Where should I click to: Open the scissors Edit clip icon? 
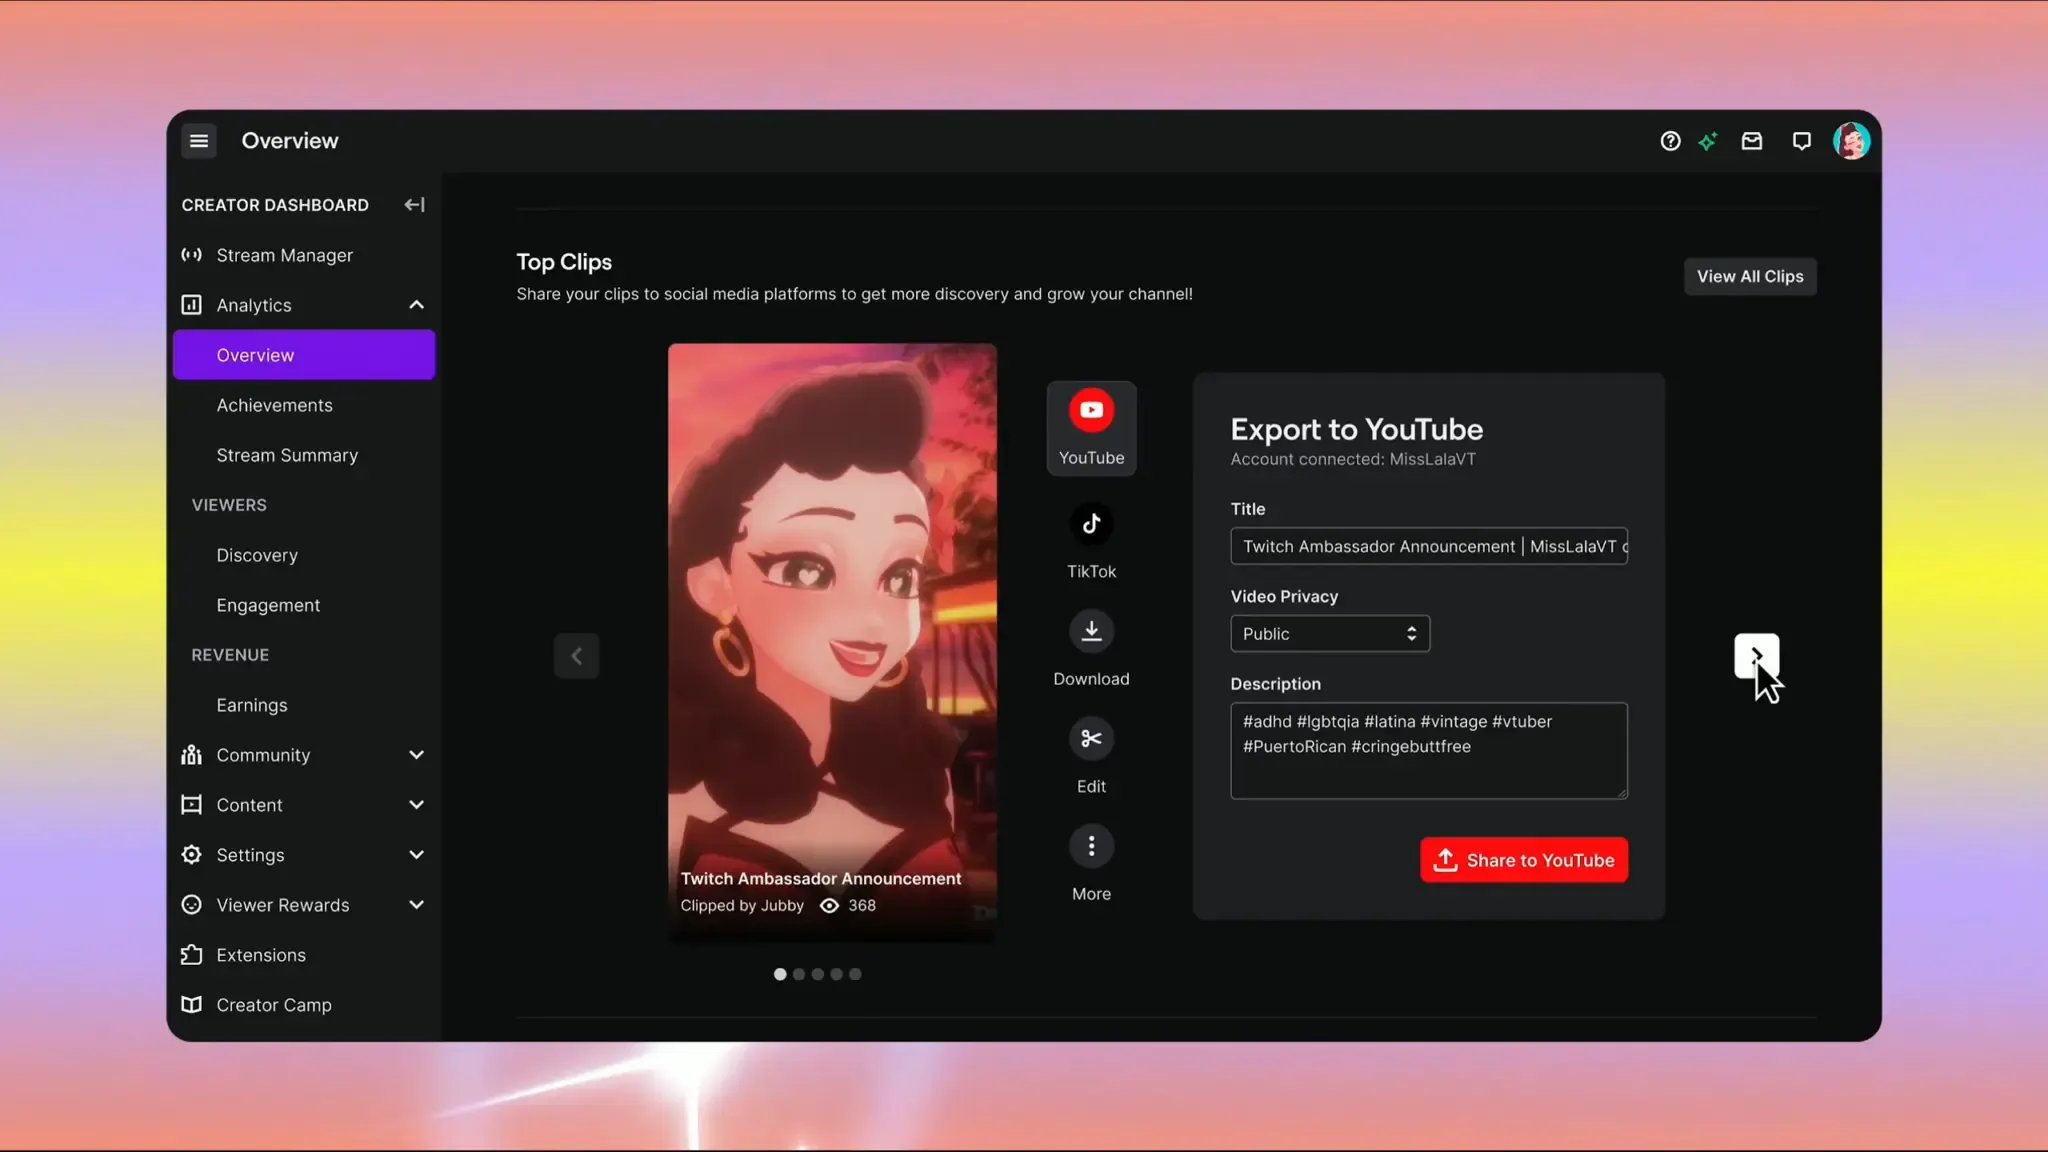[1091, 739]
